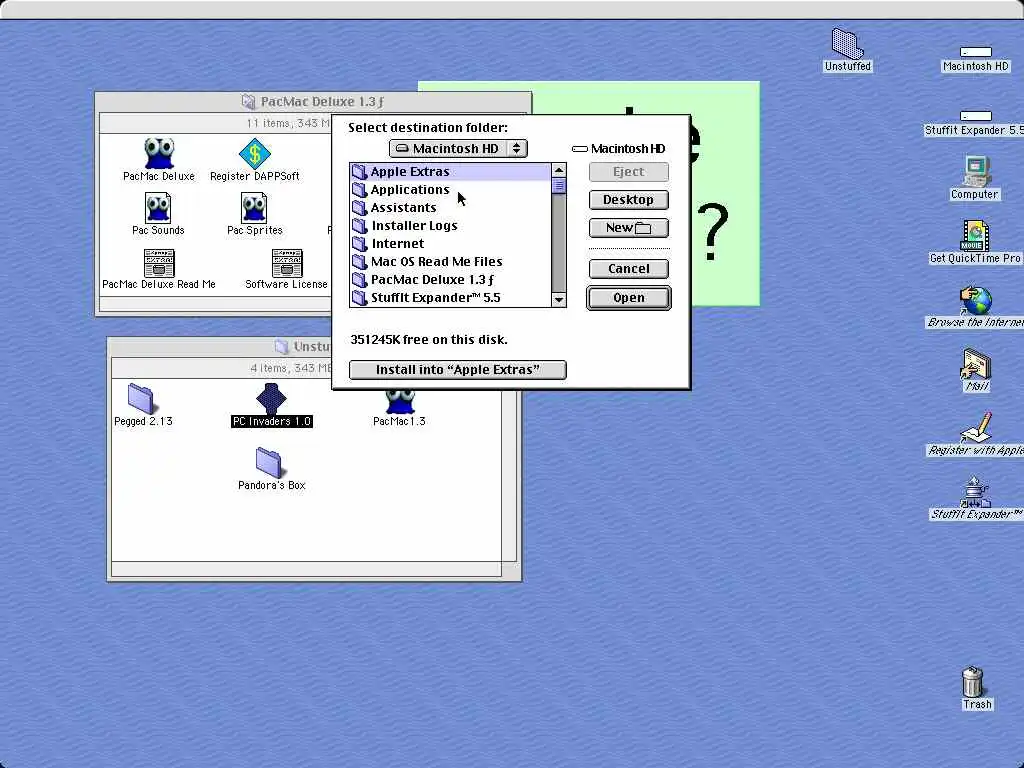The height and width of the screenshot is (768, 1024).
Task: Select the Macintosh HD desktop drive icon
Action: [x=976, y=52]
